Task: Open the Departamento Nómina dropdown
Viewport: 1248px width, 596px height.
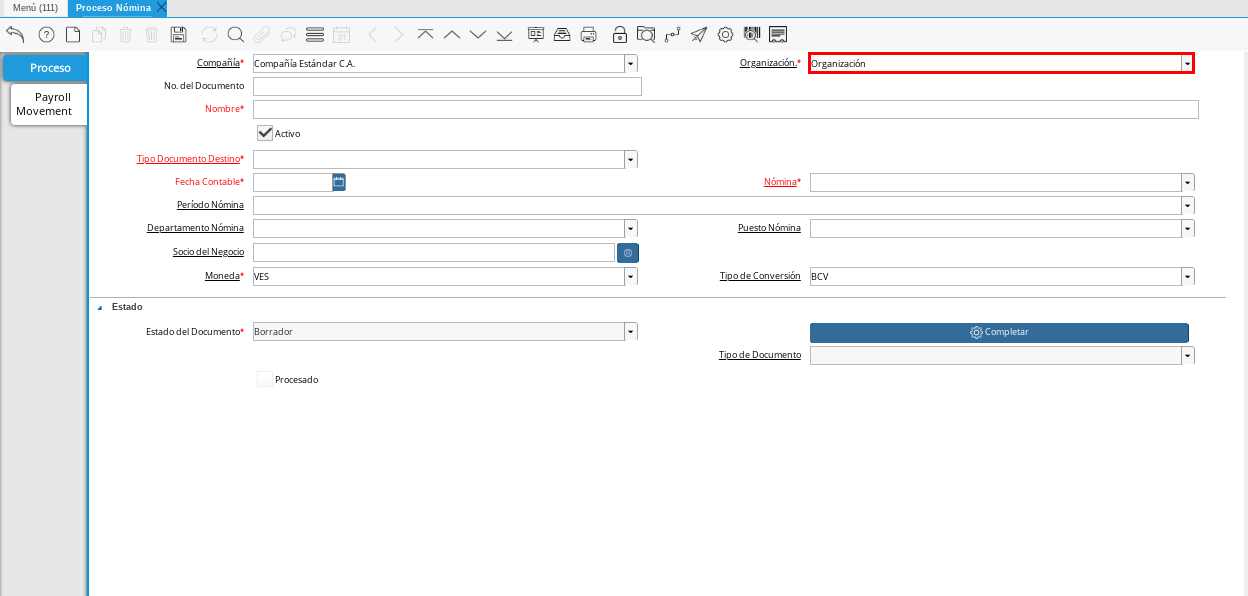Action: [x=631, y=228]
